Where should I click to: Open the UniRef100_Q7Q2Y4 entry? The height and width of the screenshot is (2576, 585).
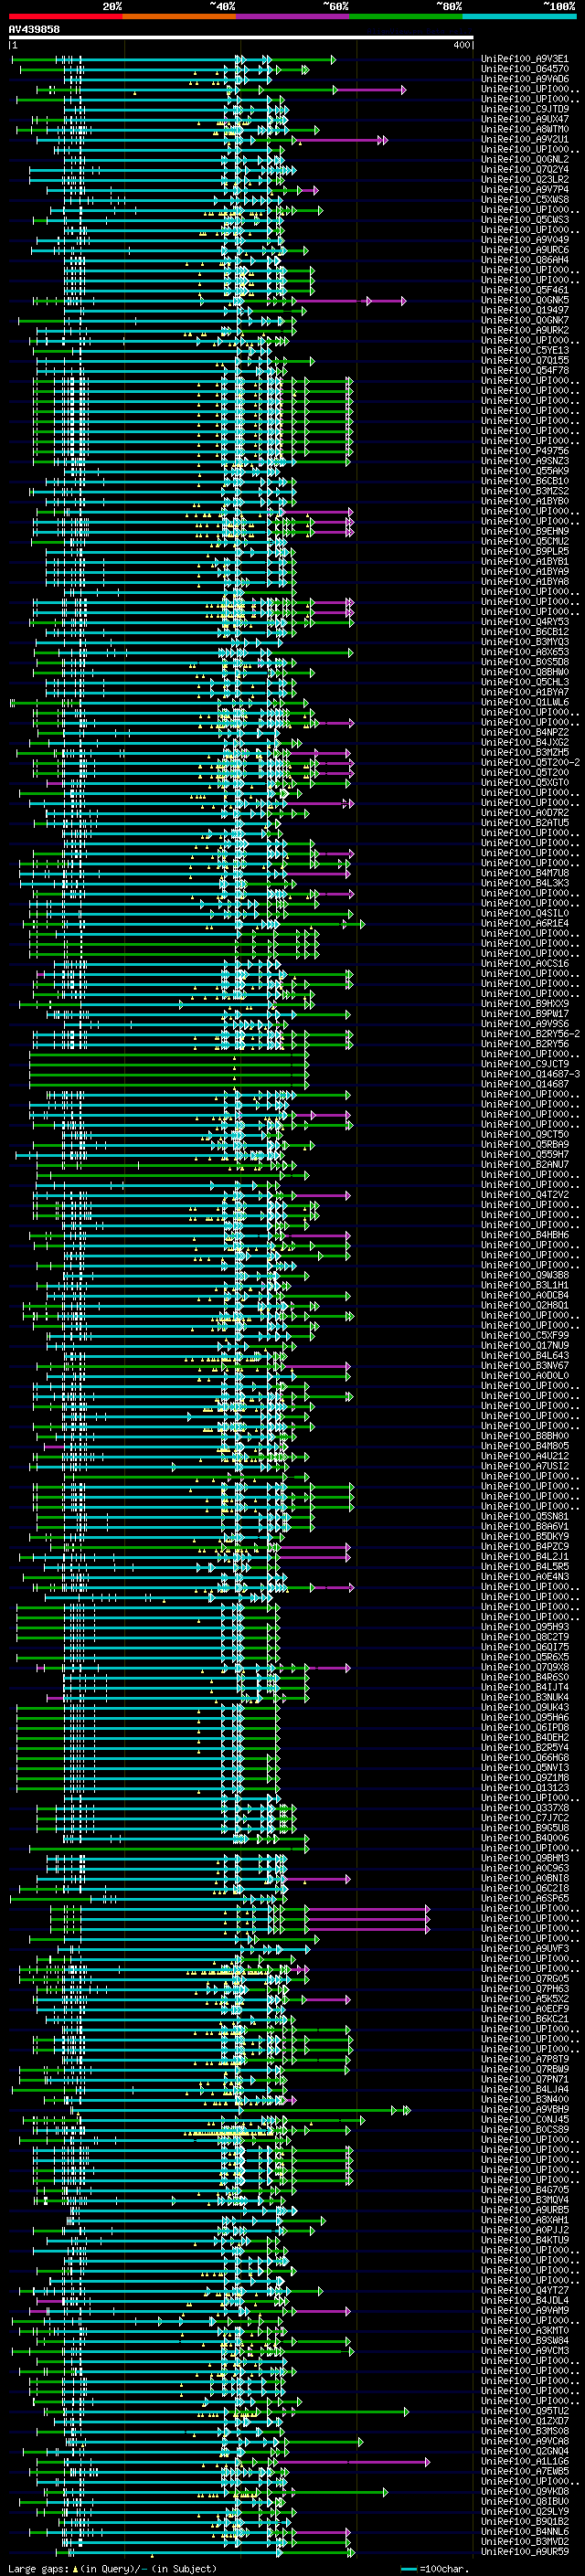pos(525,169)
